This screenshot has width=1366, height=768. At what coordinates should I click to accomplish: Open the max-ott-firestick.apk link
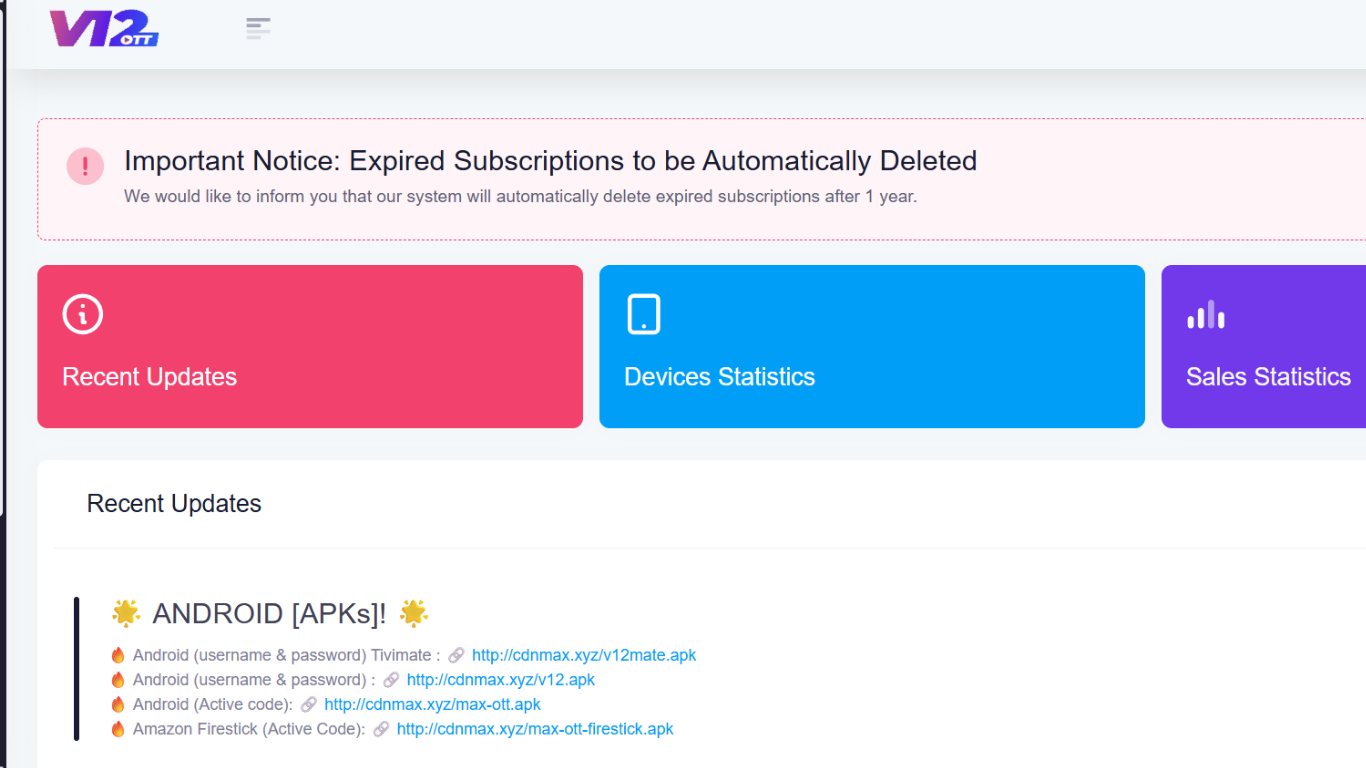pyautogui.click(x=535, y=730)
